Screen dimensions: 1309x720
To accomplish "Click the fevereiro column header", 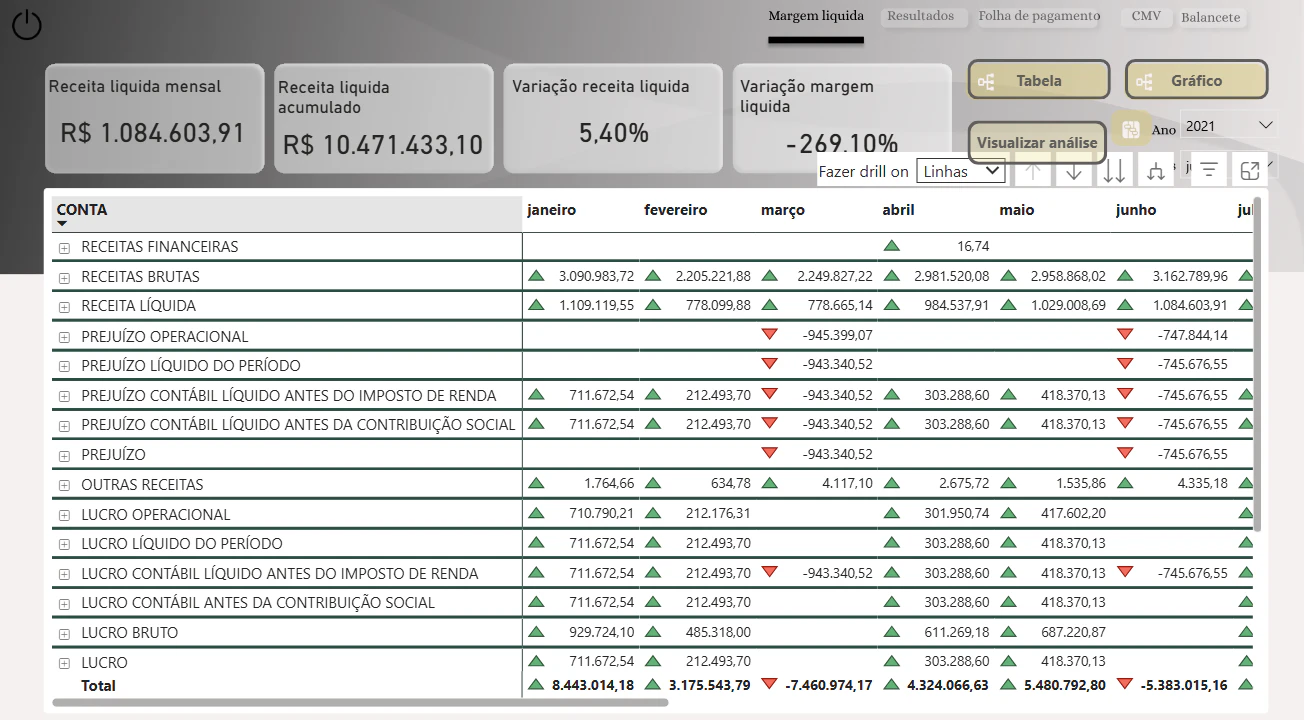I will pos(676,210).
